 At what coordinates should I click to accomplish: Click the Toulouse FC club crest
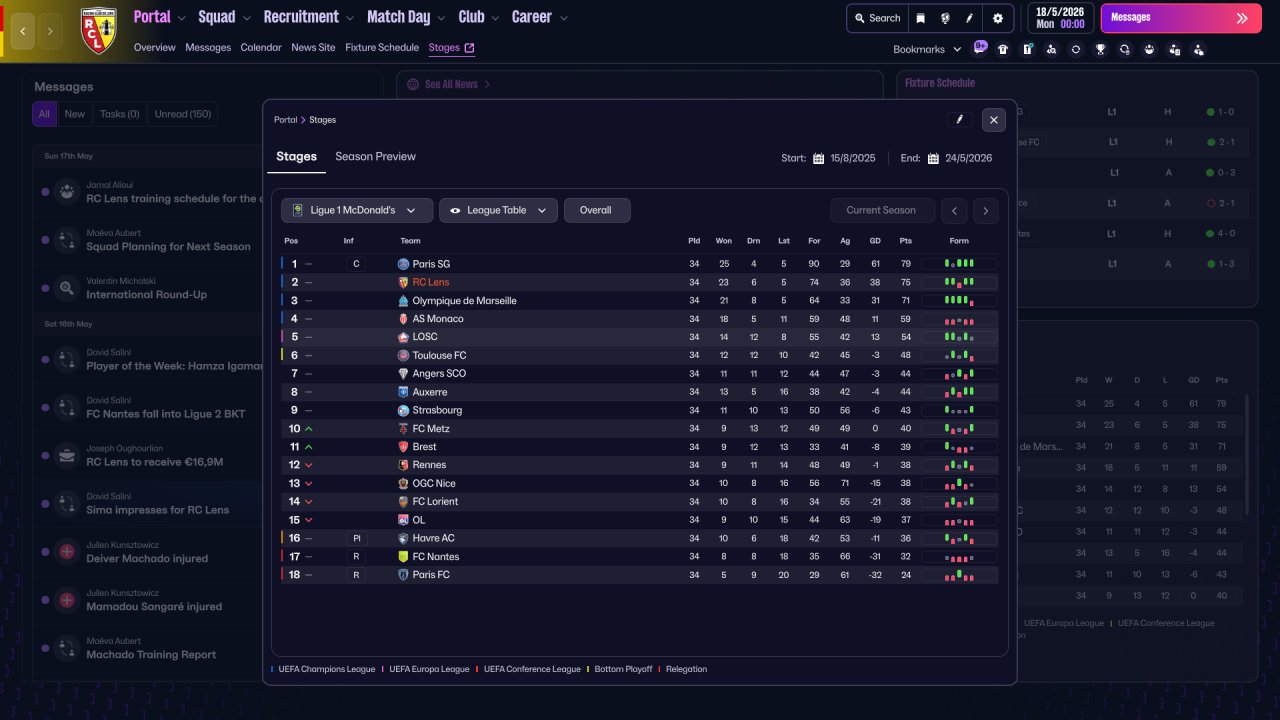pyautogui.click(x=403, y=355)
